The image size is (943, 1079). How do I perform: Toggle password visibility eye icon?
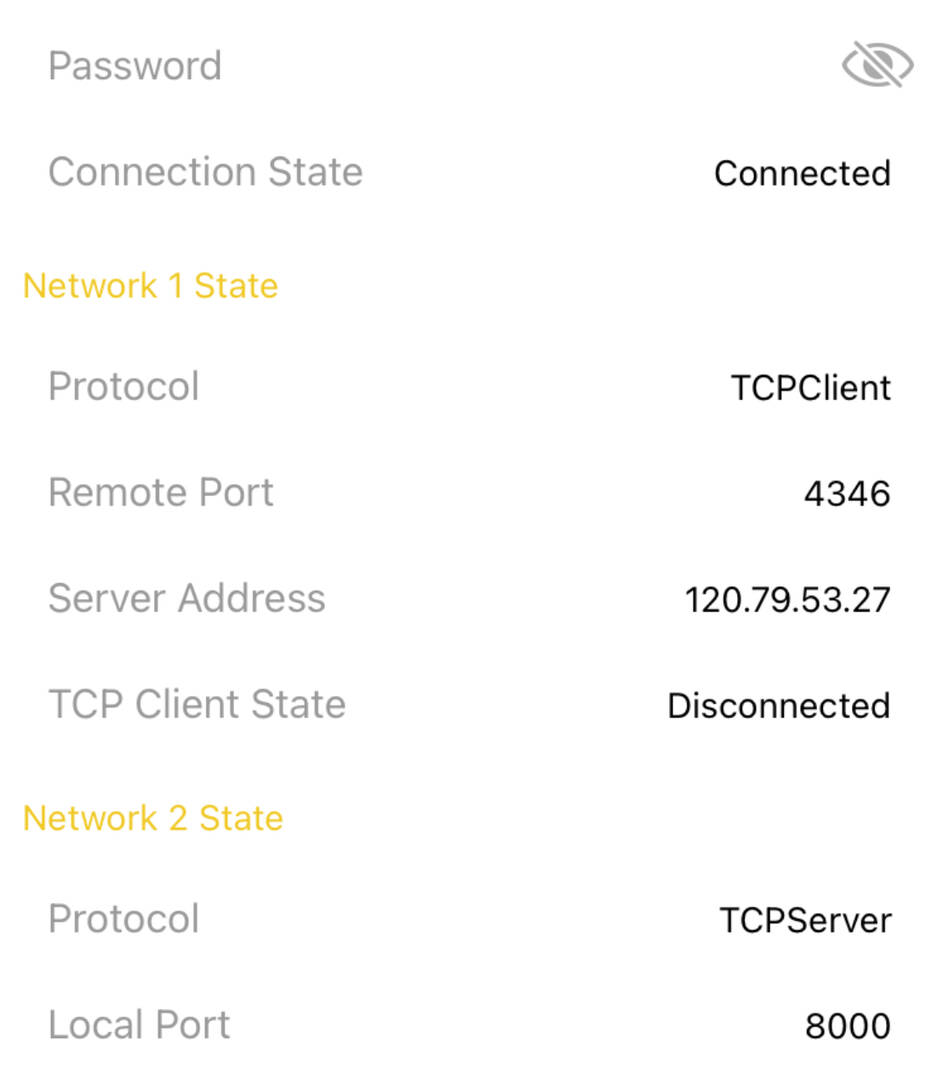tap(878, 65)
